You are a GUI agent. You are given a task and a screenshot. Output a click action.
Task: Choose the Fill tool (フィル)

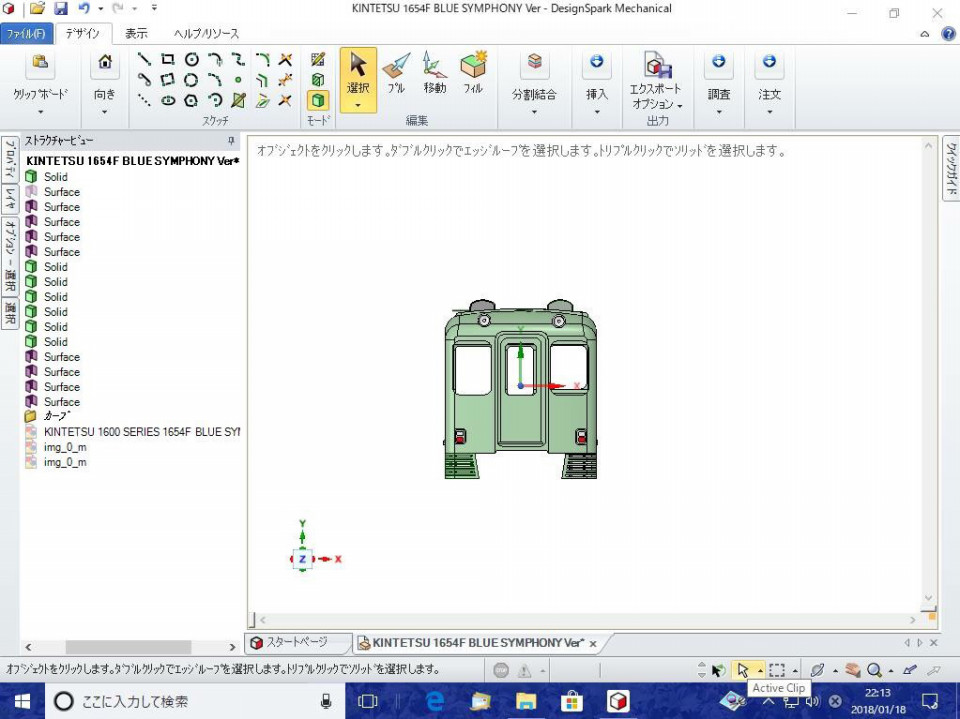pyautogui.click(x=473, y=73)
